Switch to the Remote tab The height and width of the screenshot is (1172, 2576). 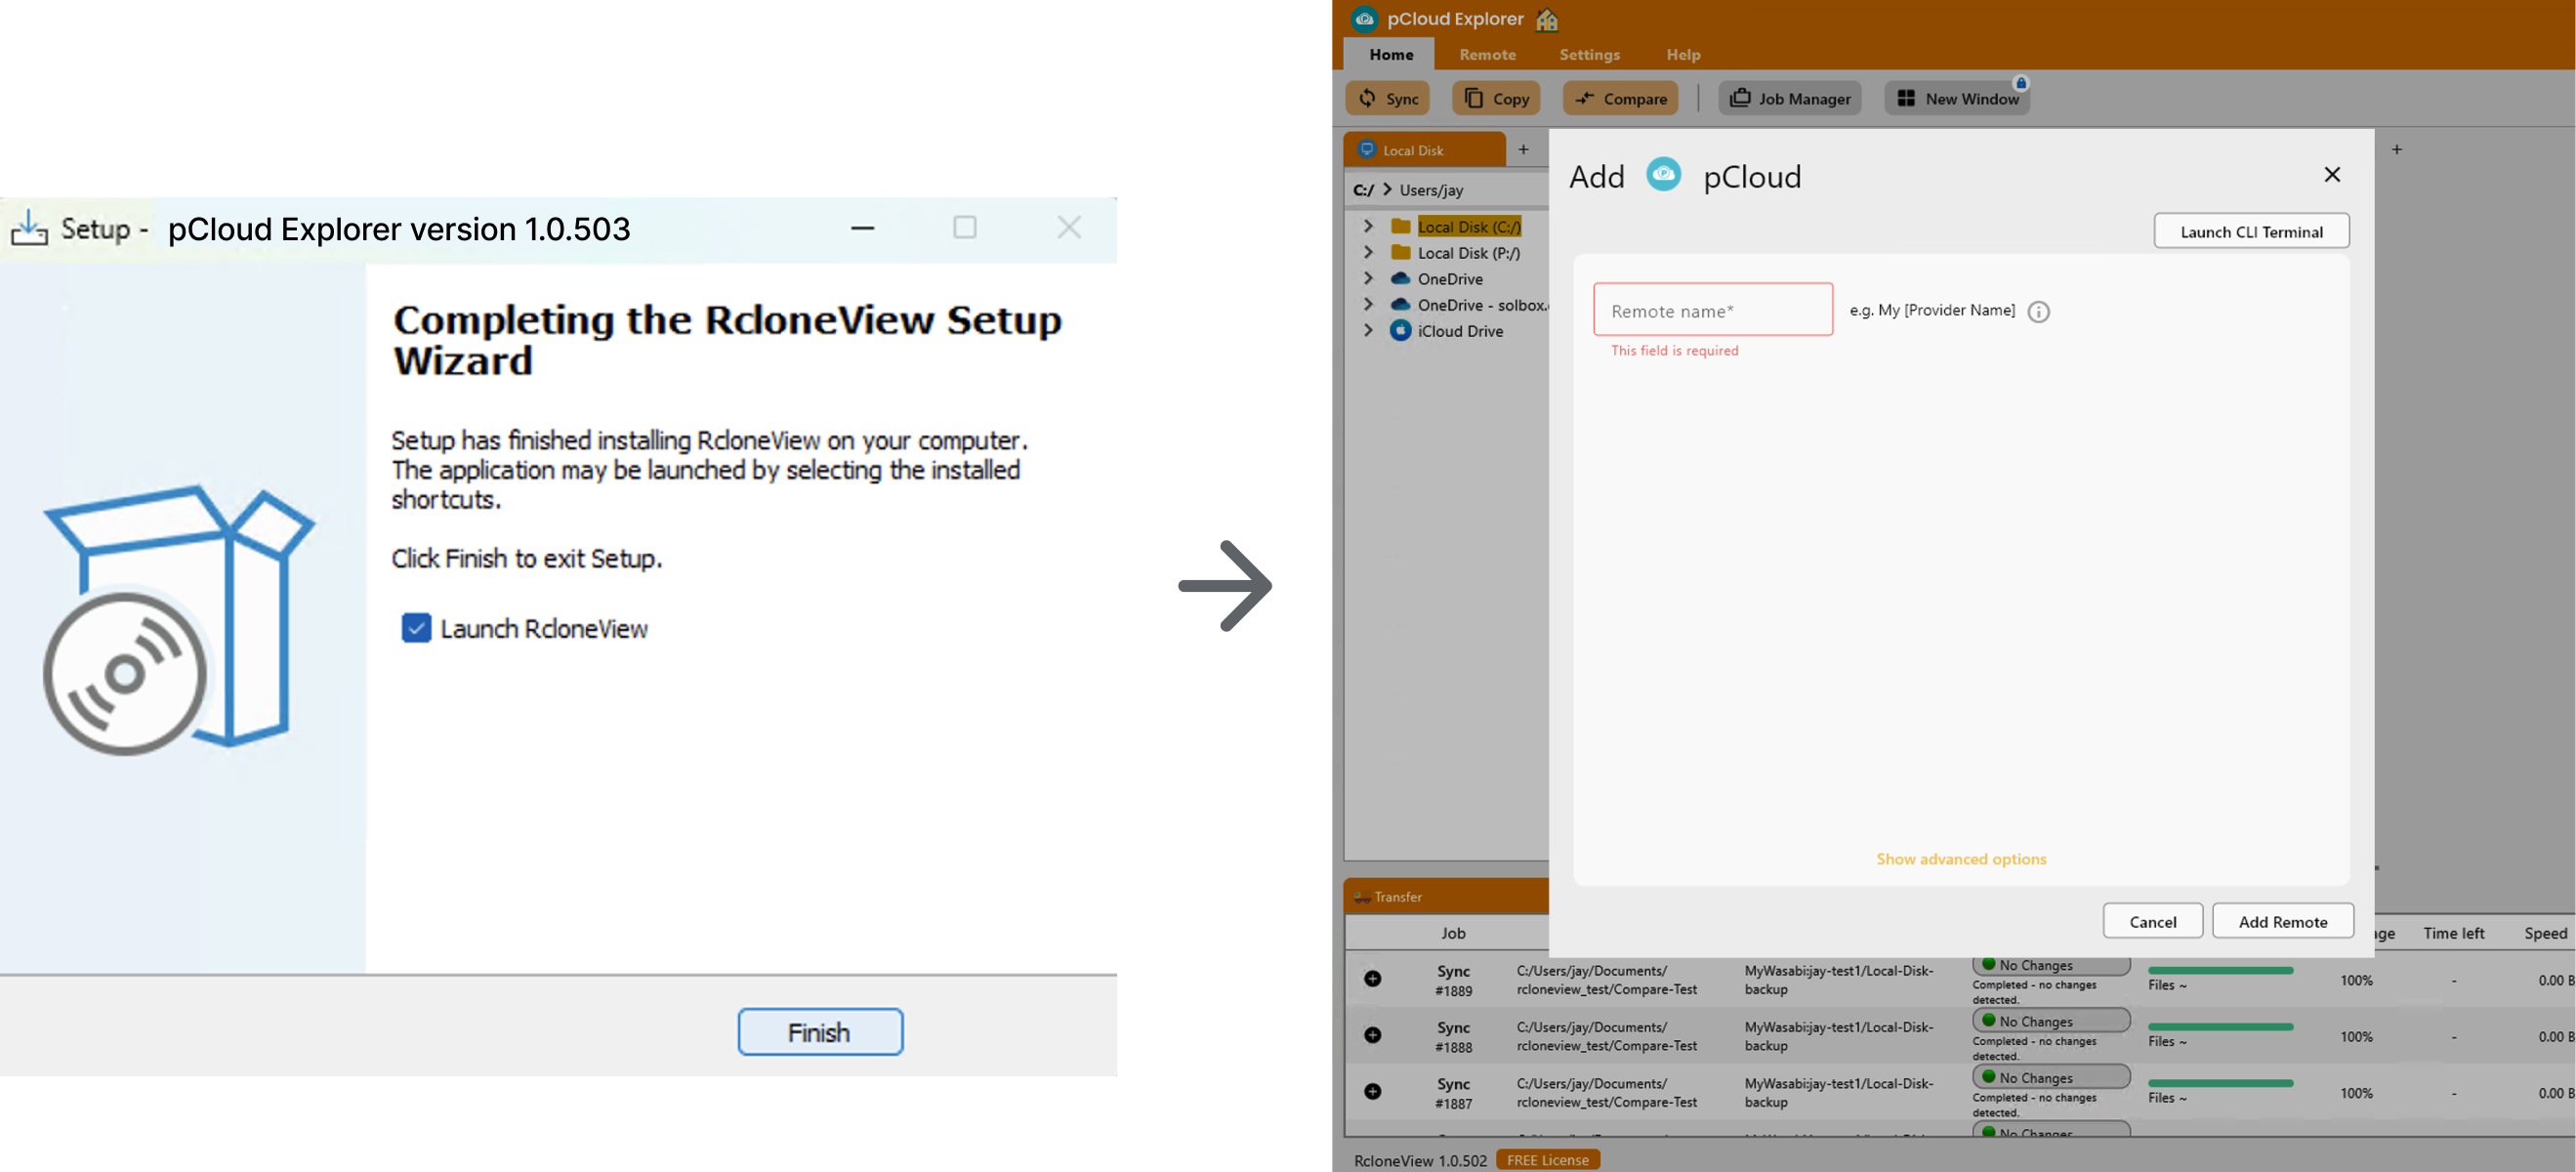(1487, 55)
